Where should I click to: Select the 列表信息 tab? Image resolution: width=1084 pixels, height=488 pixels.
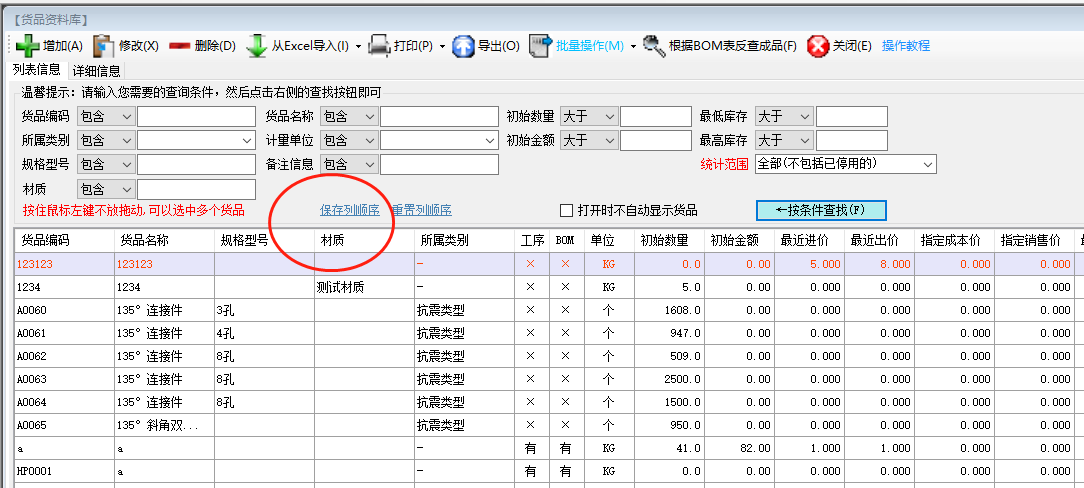36,70
